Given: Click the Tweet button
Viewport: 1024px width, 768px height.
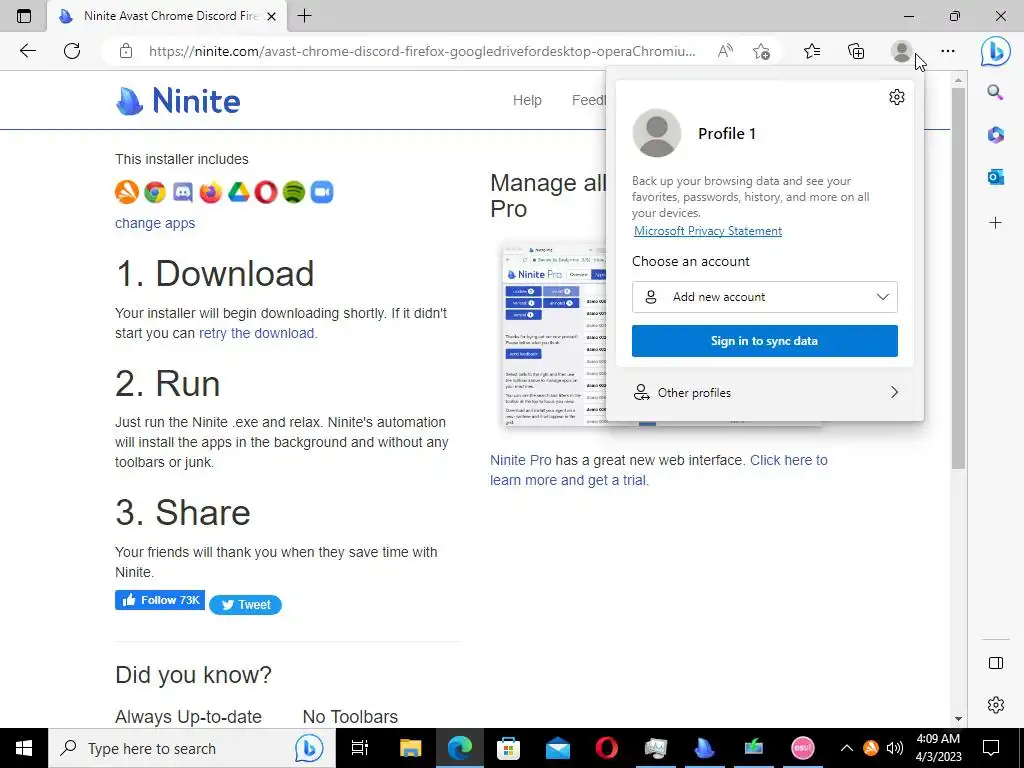Looking at the screenshot, I should [x=246, y=605].
